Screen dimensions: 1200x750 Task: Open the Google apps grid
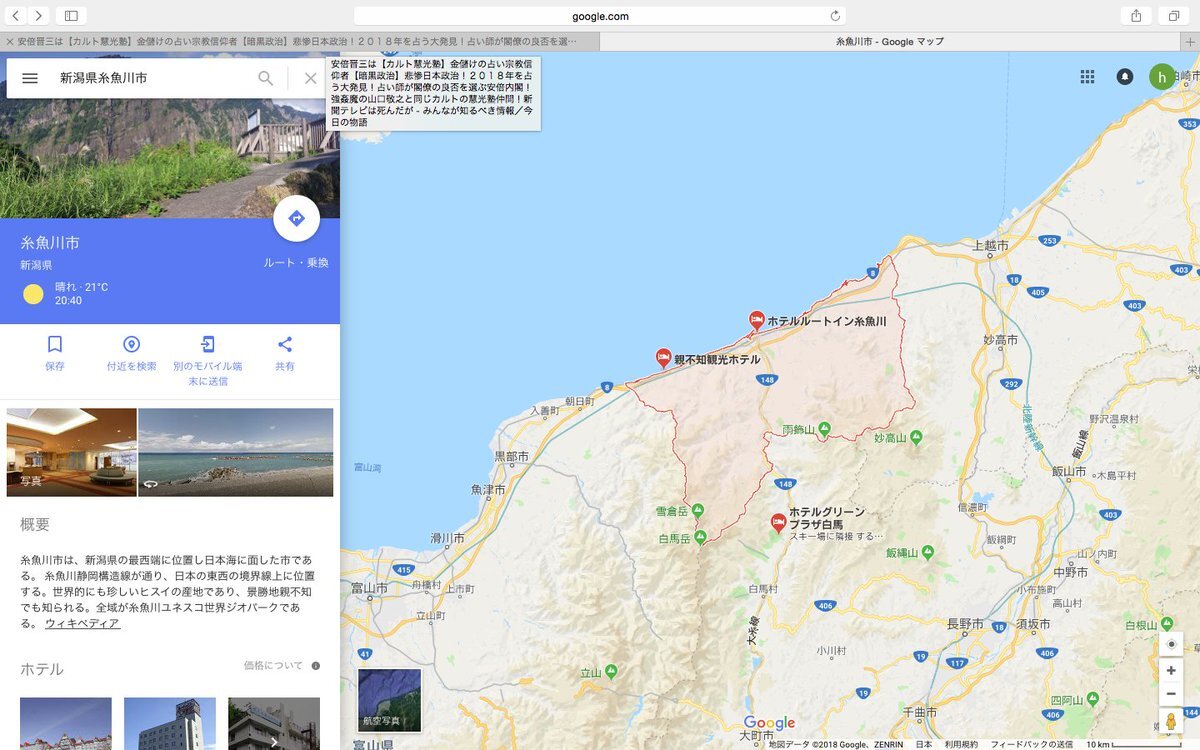pyautogui.click(x=1087, y=77)
